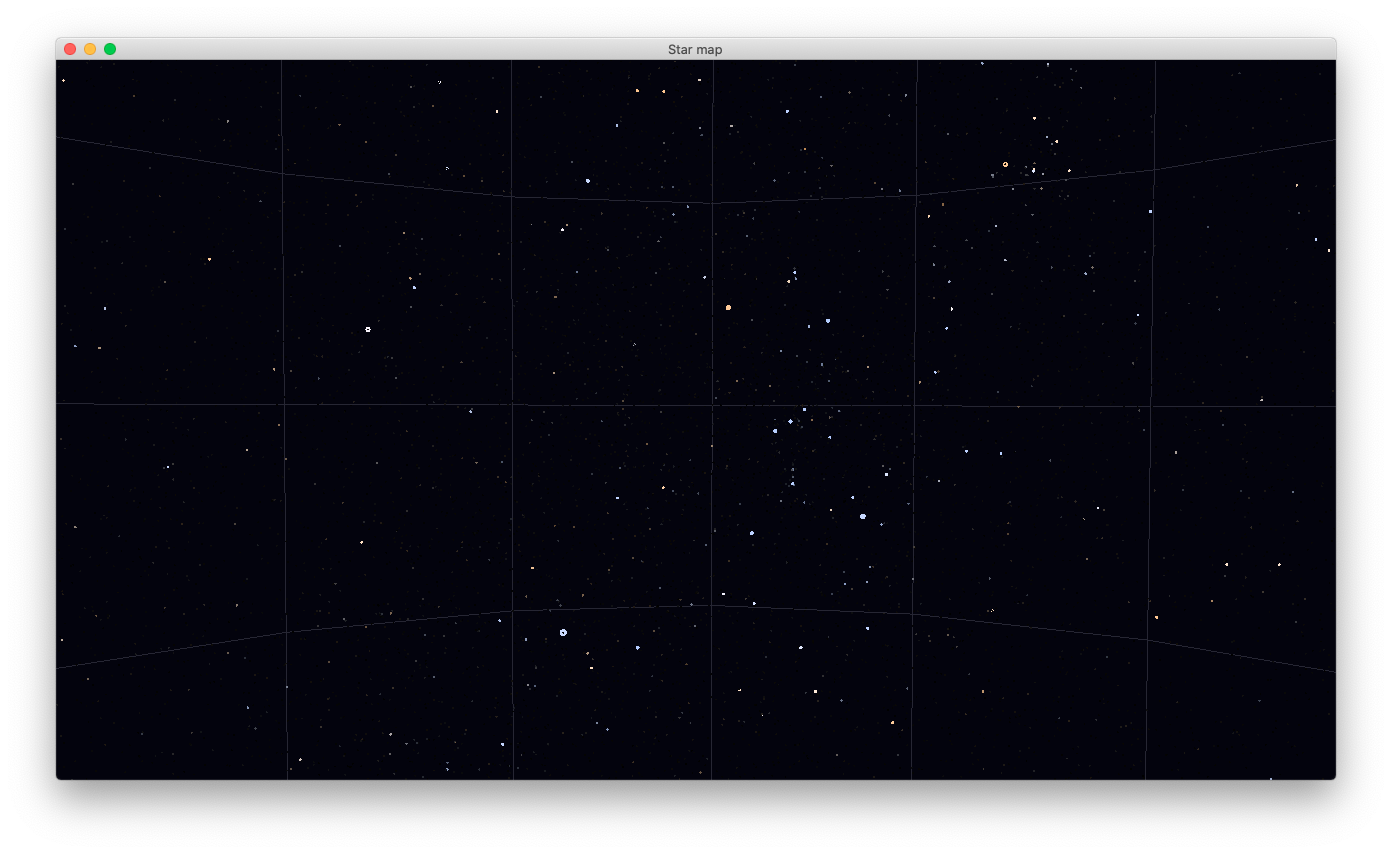Zoom the Star map window with green button

coord(110,49)
